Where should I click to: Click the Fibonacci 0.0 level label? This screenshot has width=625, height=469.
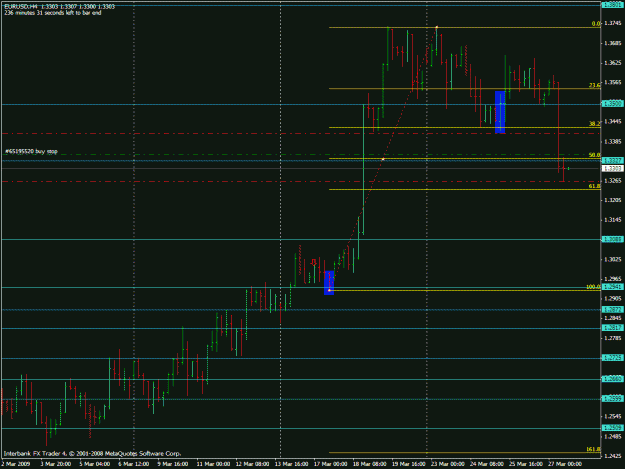pyautogui.click(x=596, y=24)
